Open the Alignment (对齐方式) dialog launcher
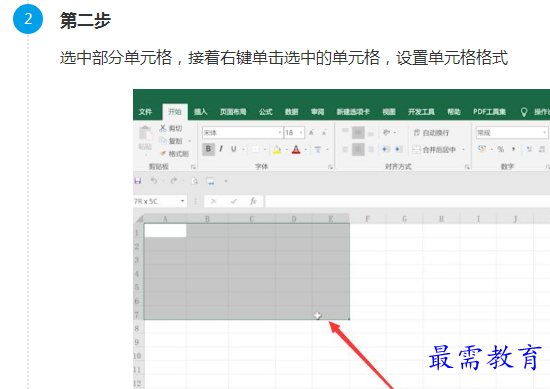 click(467, 167)
